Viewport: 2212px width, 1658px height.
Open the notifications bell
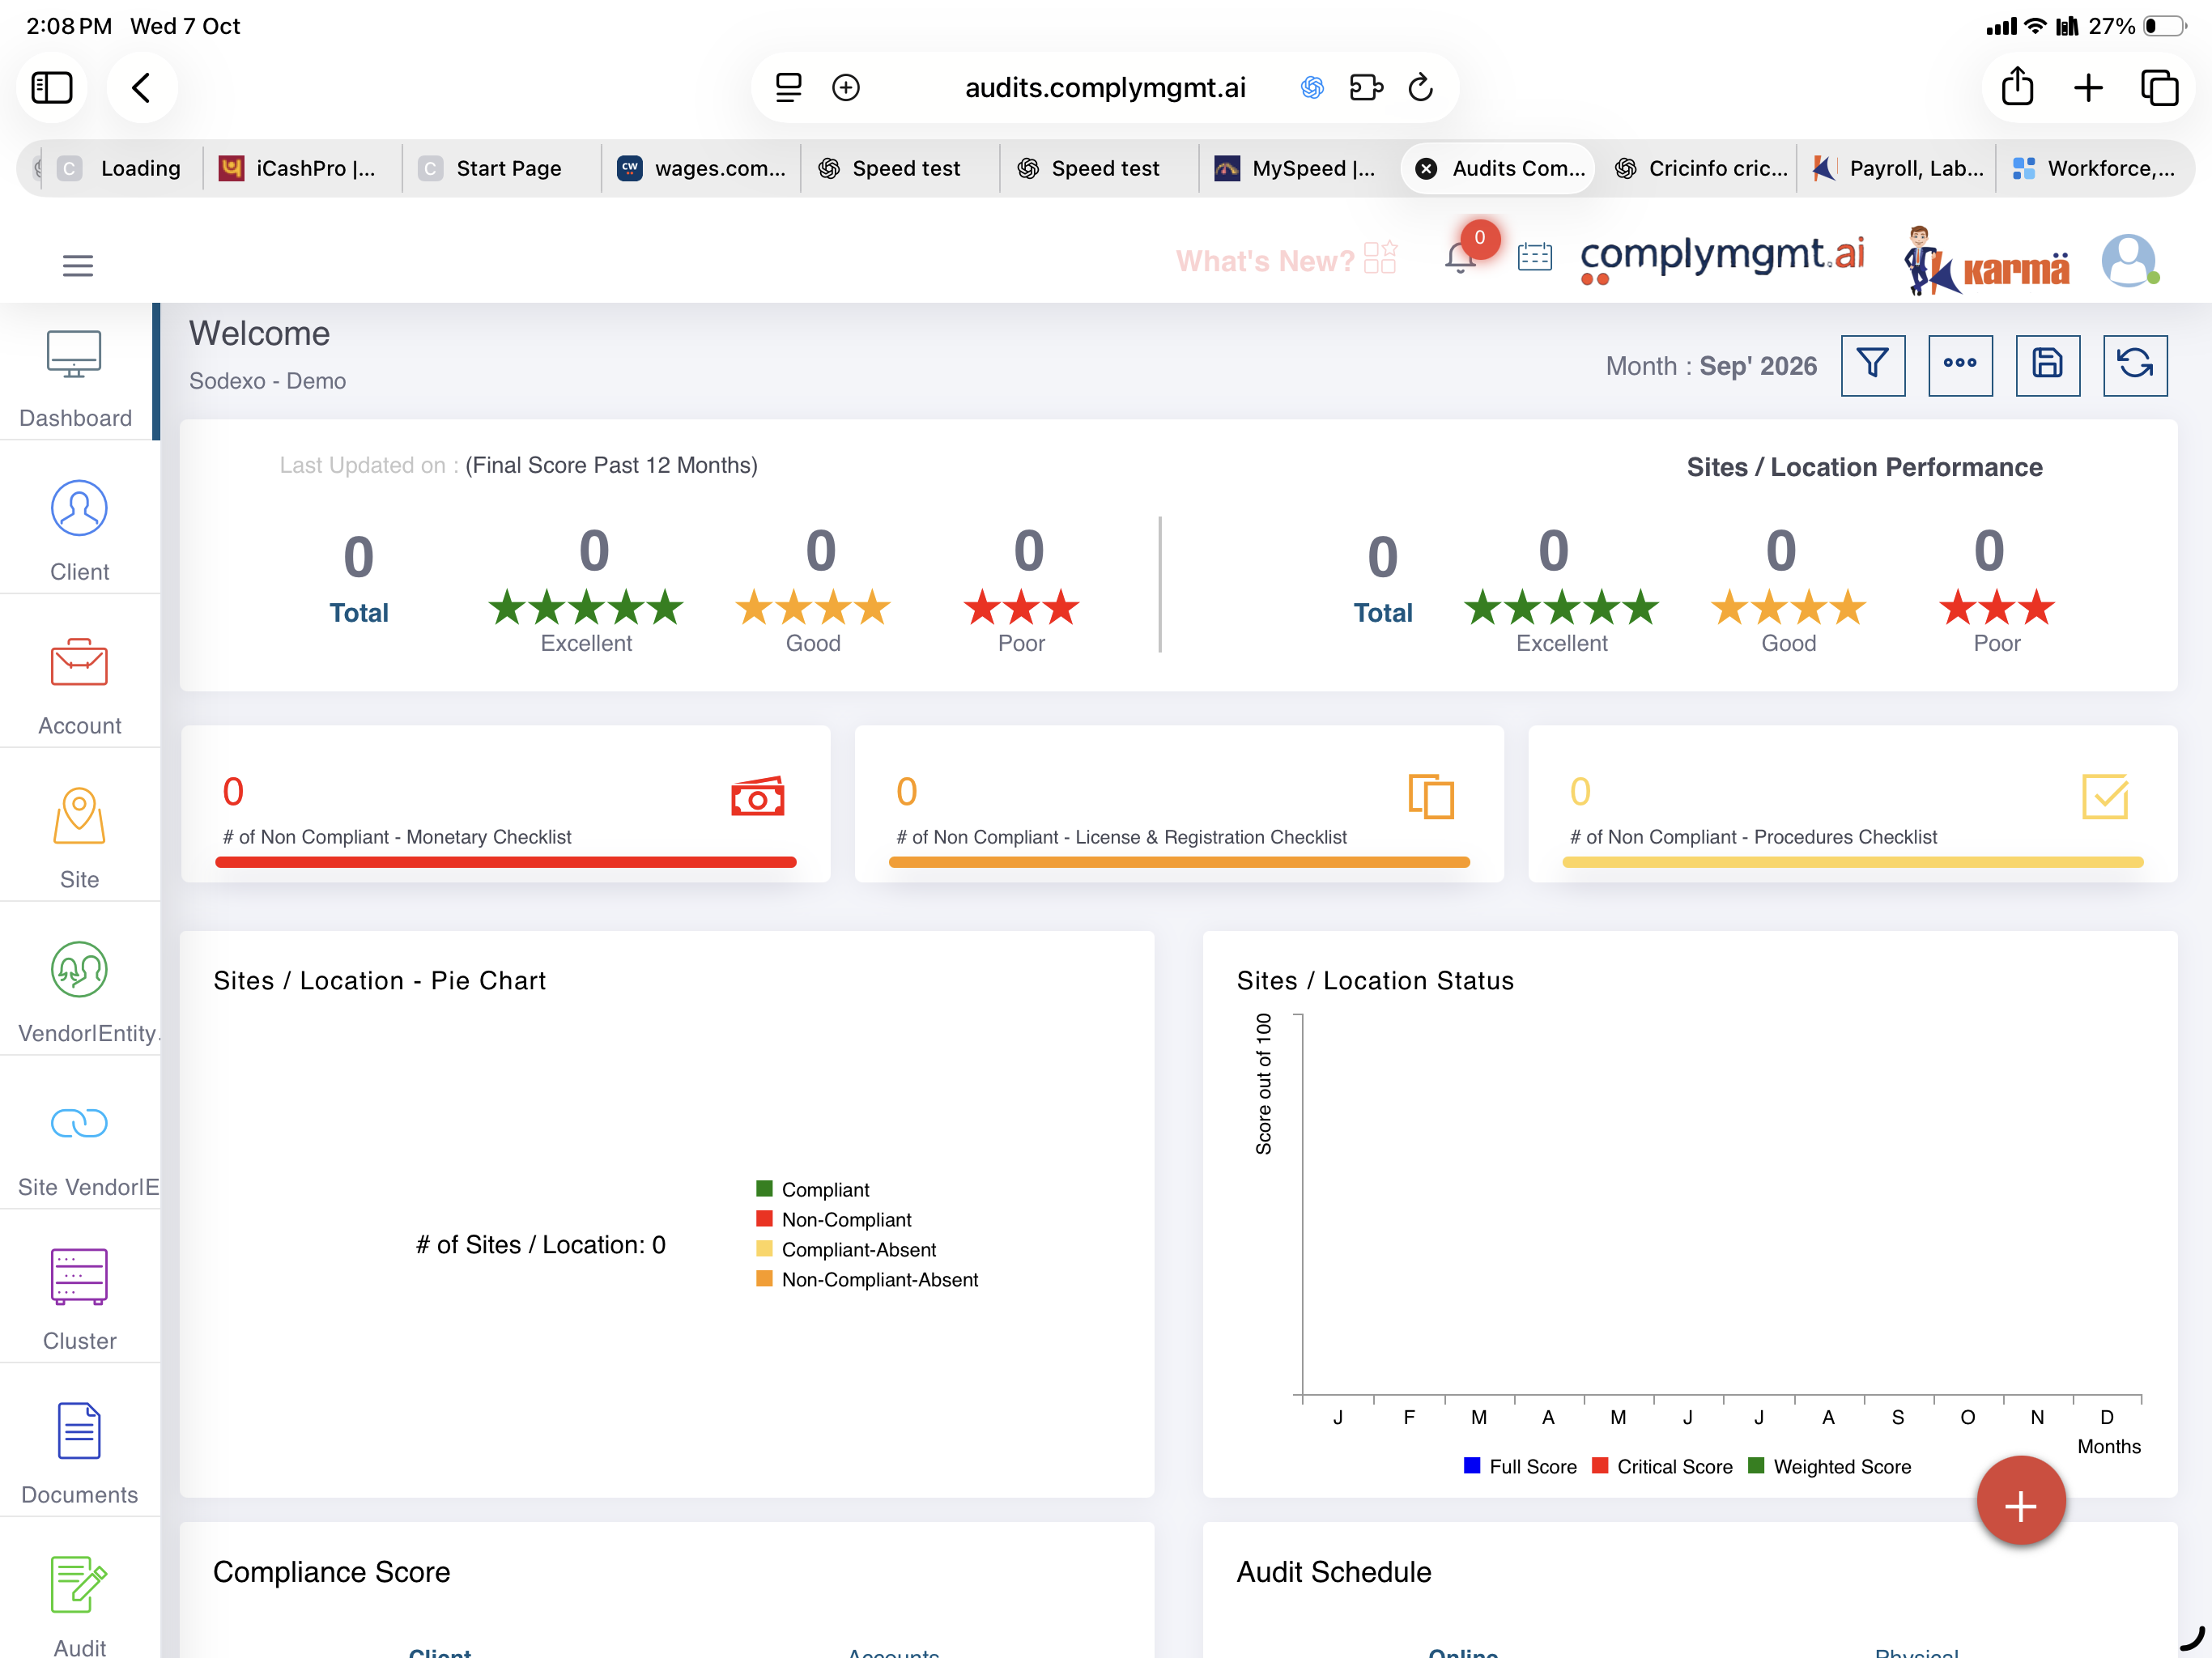1461,257
